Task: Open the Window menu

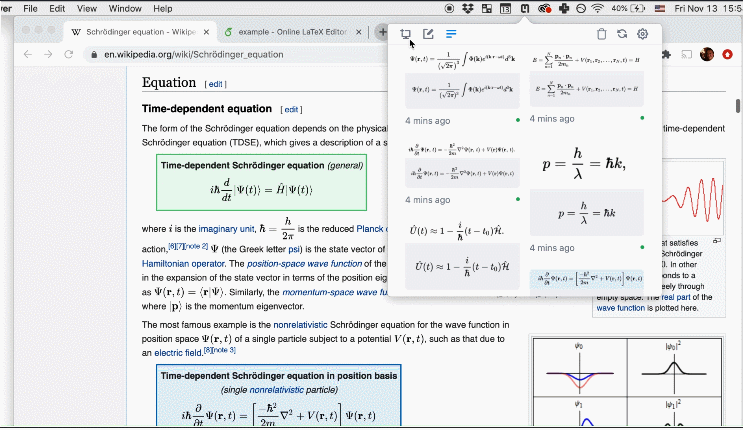Action: (125, 8)
